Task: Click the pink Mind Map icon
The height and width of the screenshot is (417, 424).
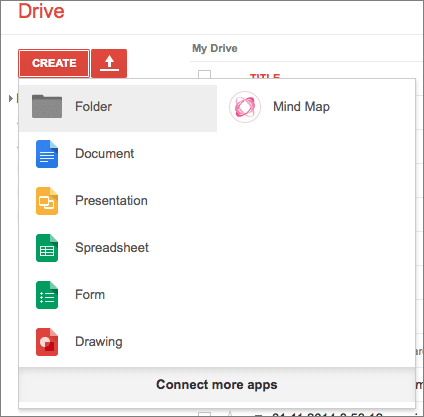Action: 245,107
